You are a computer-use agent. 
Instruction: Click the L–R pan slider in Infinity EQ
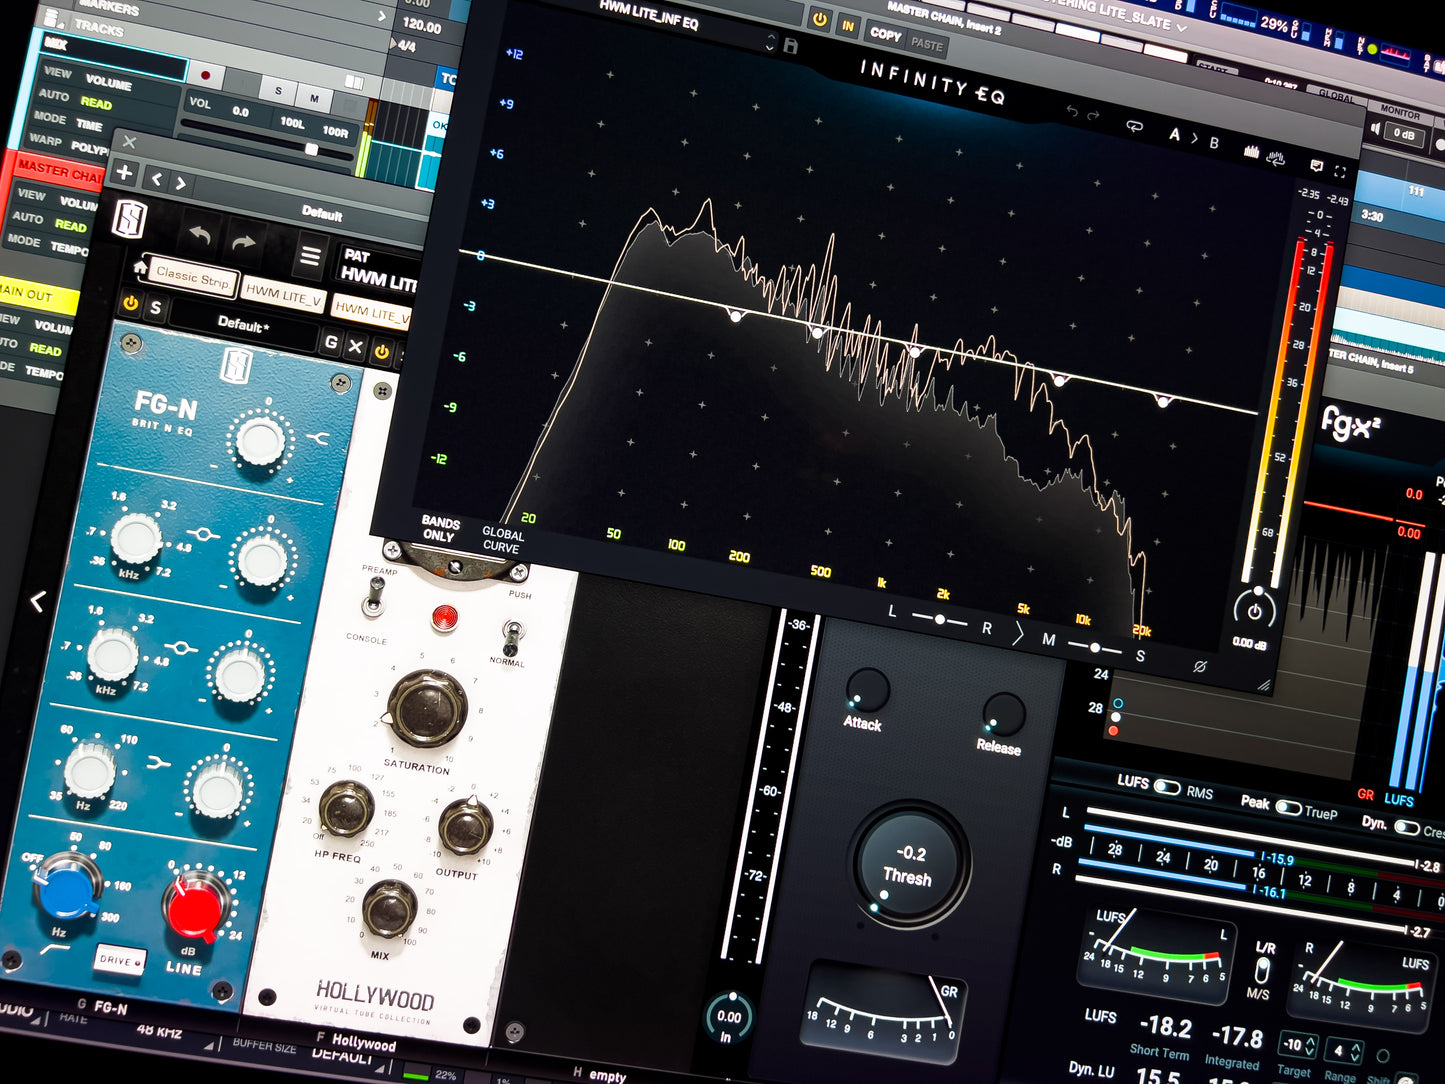939,620
